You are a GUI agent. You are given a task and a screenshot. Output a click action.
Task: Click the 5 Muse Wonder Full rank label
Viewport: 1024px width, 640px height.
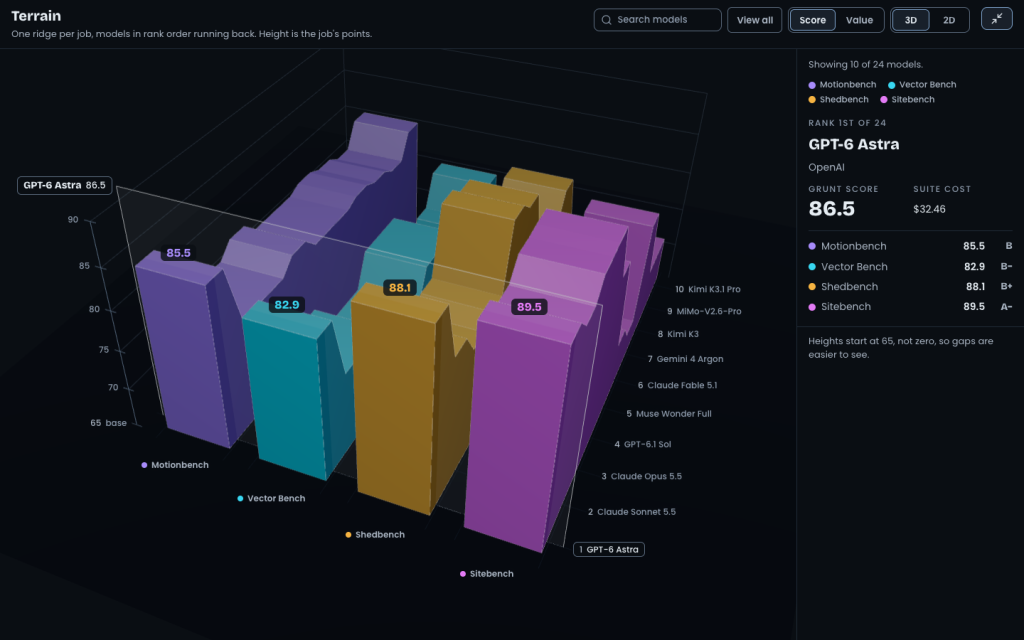click(669, 413)
